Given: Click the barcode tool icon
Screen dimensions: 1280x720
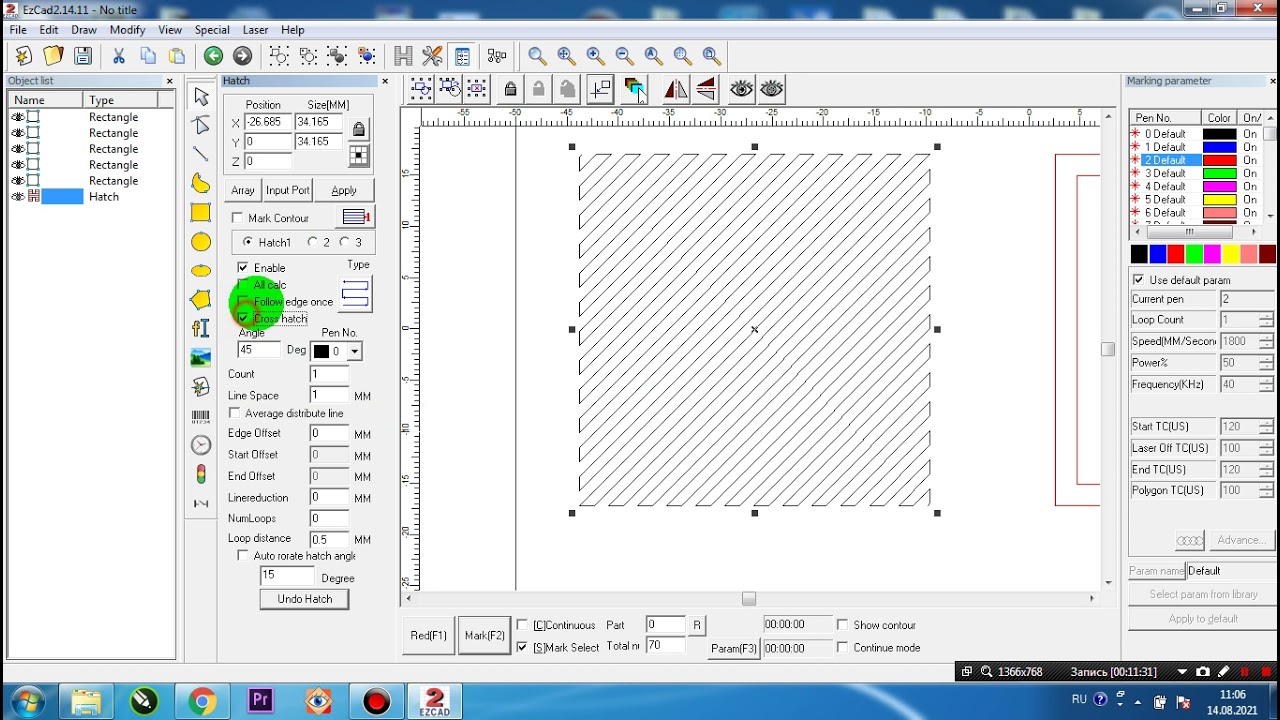Looking at the screenshot, I should (201, 416).
